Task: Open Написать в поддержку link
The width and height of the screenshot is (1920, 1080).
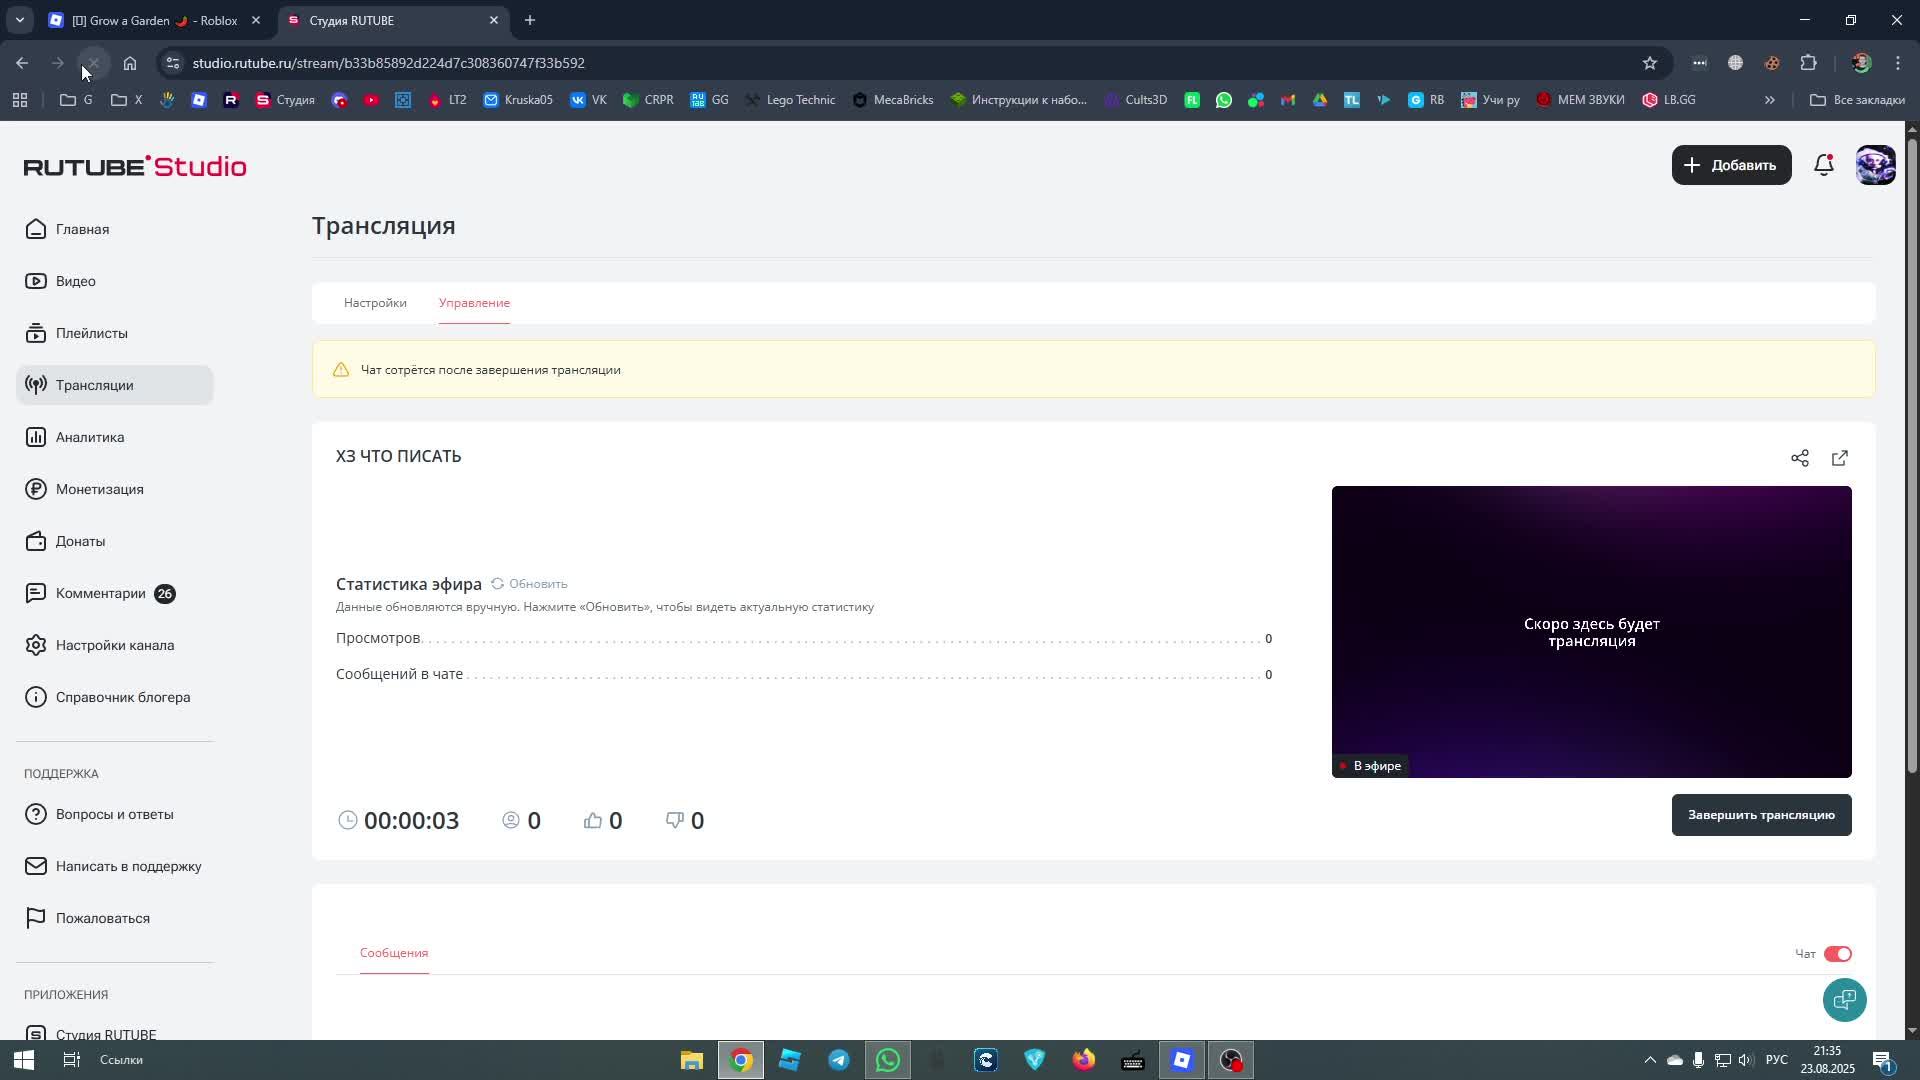Action: coord(115,866)
